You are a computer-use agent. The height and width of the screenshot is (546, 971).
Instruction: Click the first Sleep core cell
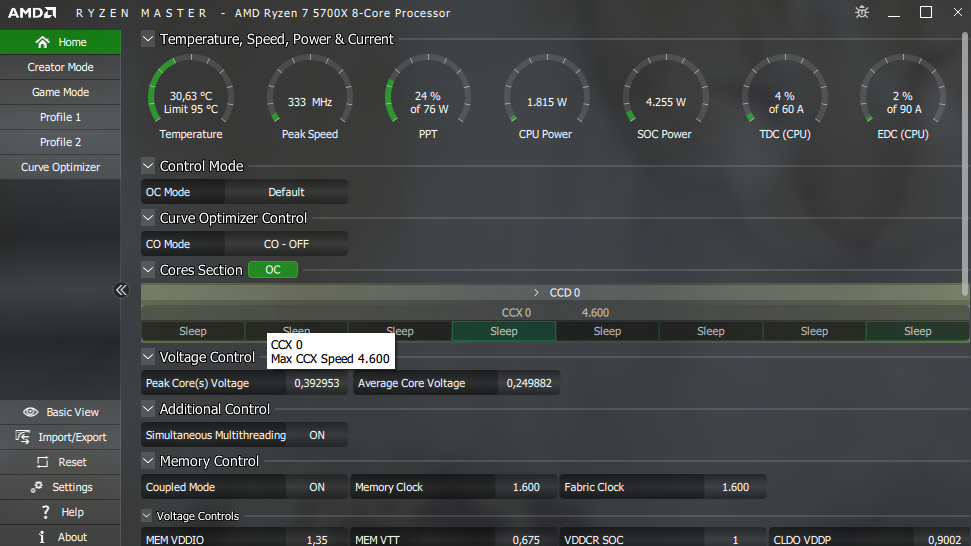pyautogui.click(x=193, y=331)
